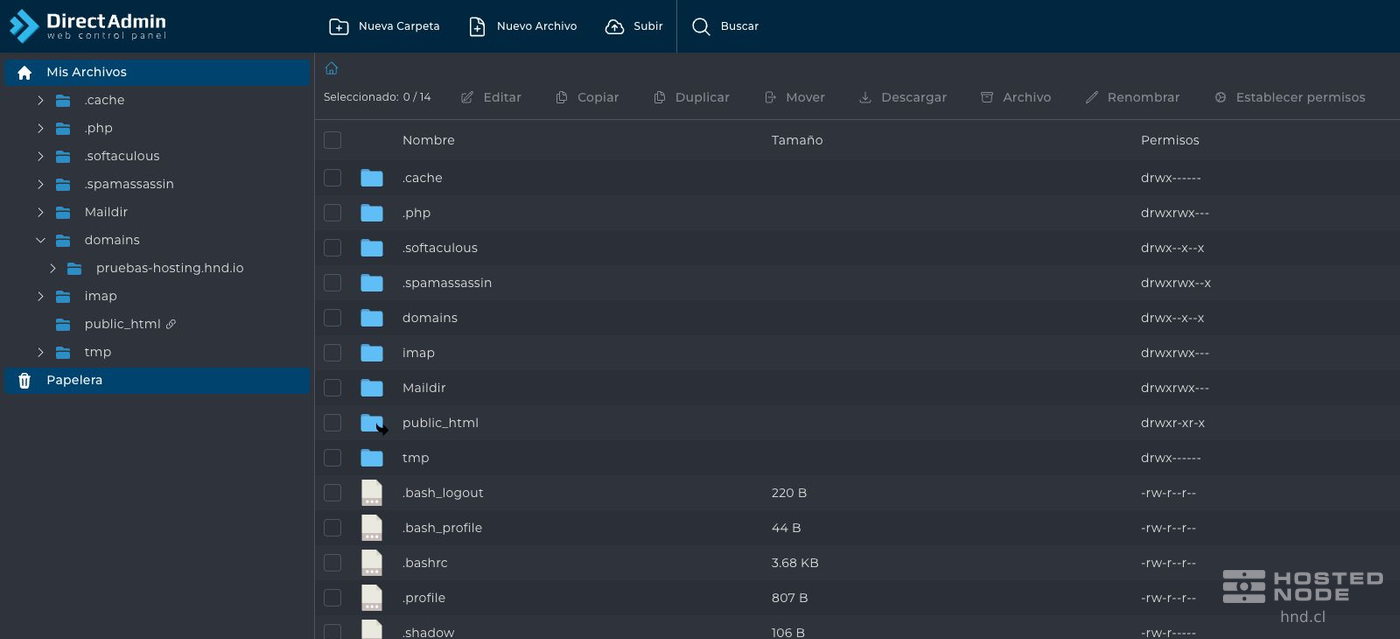
Task: Click the .bashrc file icon
Action: pyautogui.click(x=372, y=563)
